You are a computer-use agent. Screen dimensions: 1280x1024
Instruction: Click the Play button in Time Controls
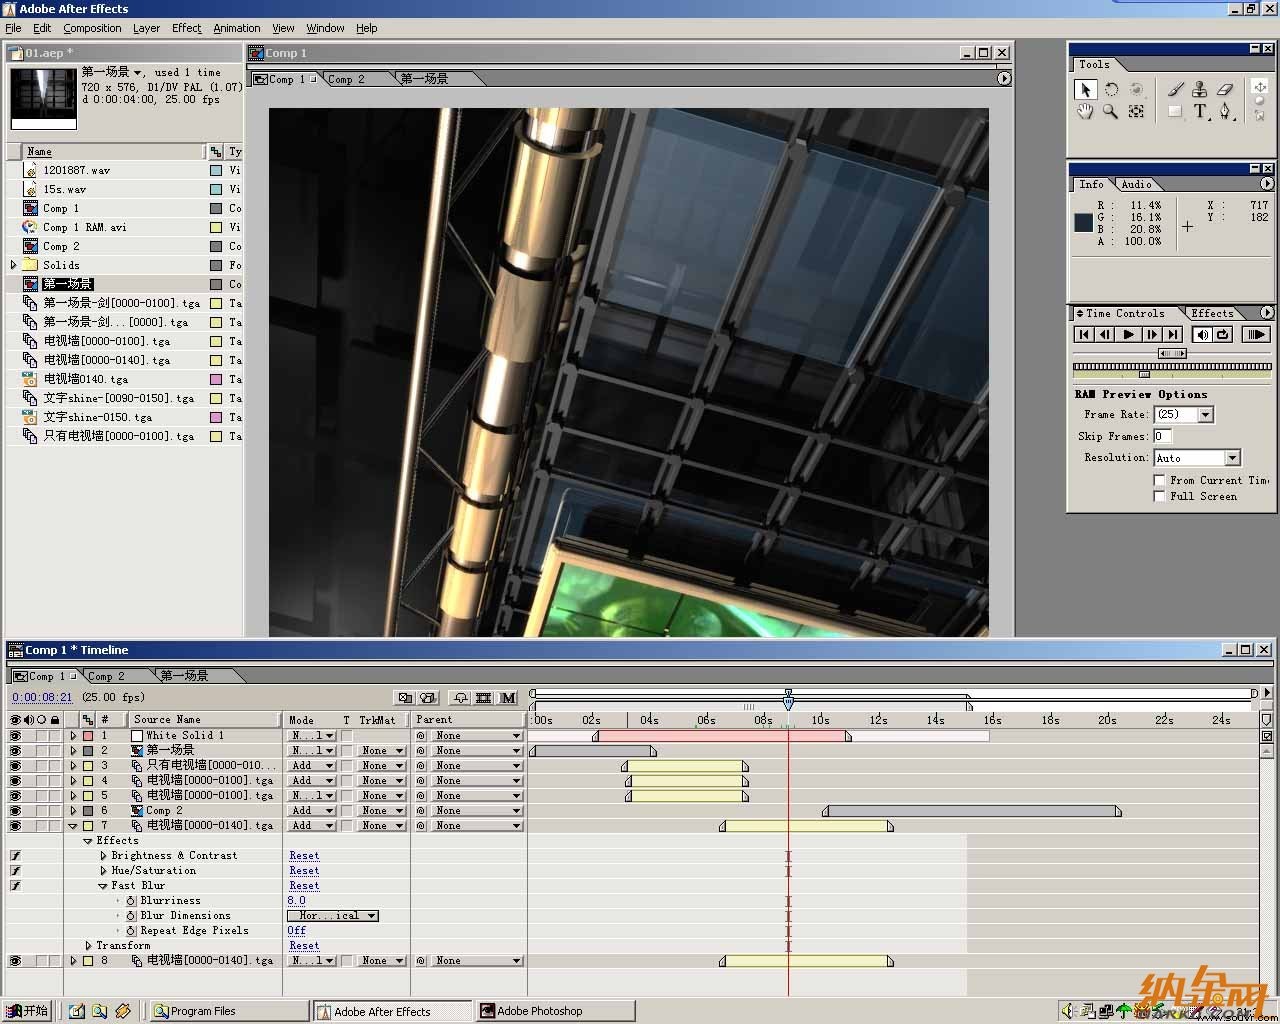point(1128,335)
